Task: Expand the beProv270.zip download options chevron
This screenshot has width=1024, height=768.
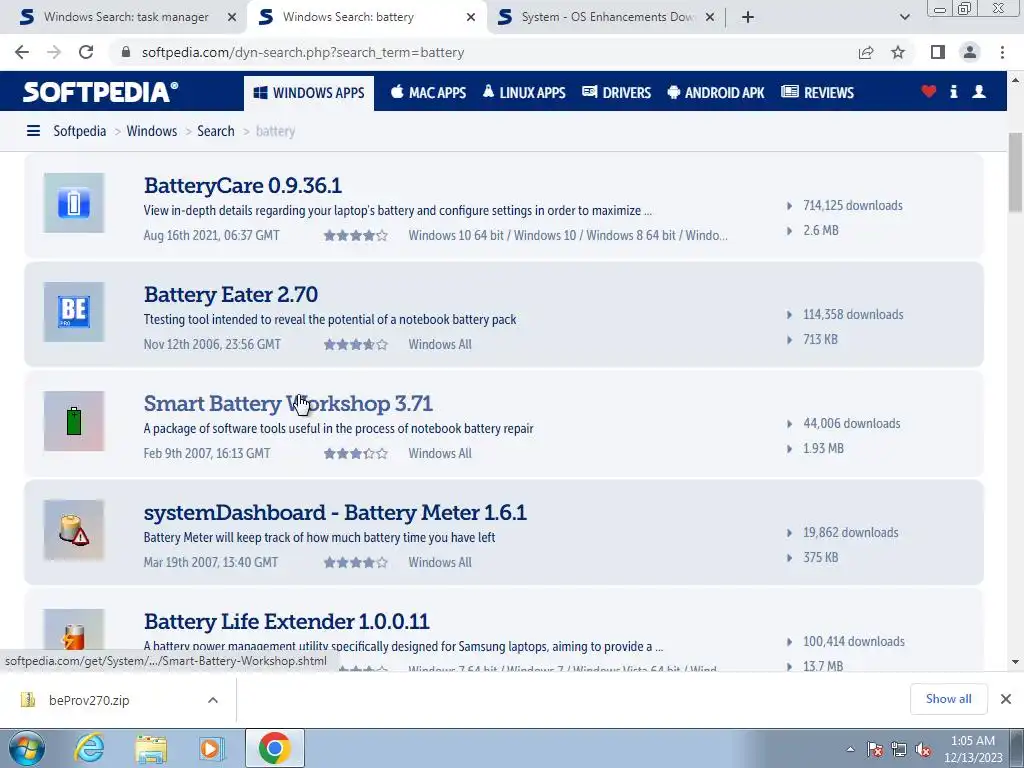Action: 213,700
